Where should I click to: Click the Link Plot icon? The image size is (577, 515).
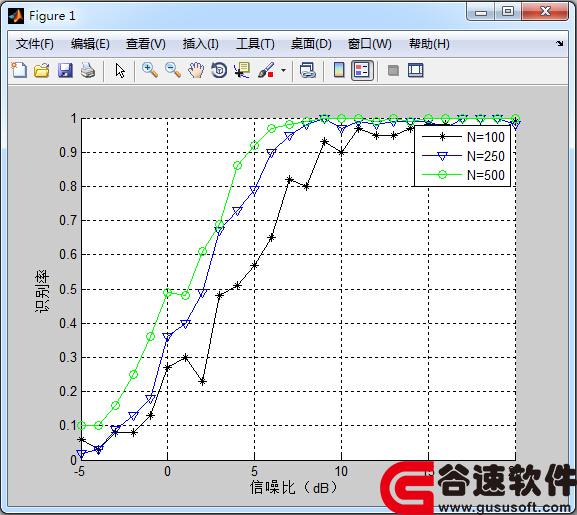(308, 70)
